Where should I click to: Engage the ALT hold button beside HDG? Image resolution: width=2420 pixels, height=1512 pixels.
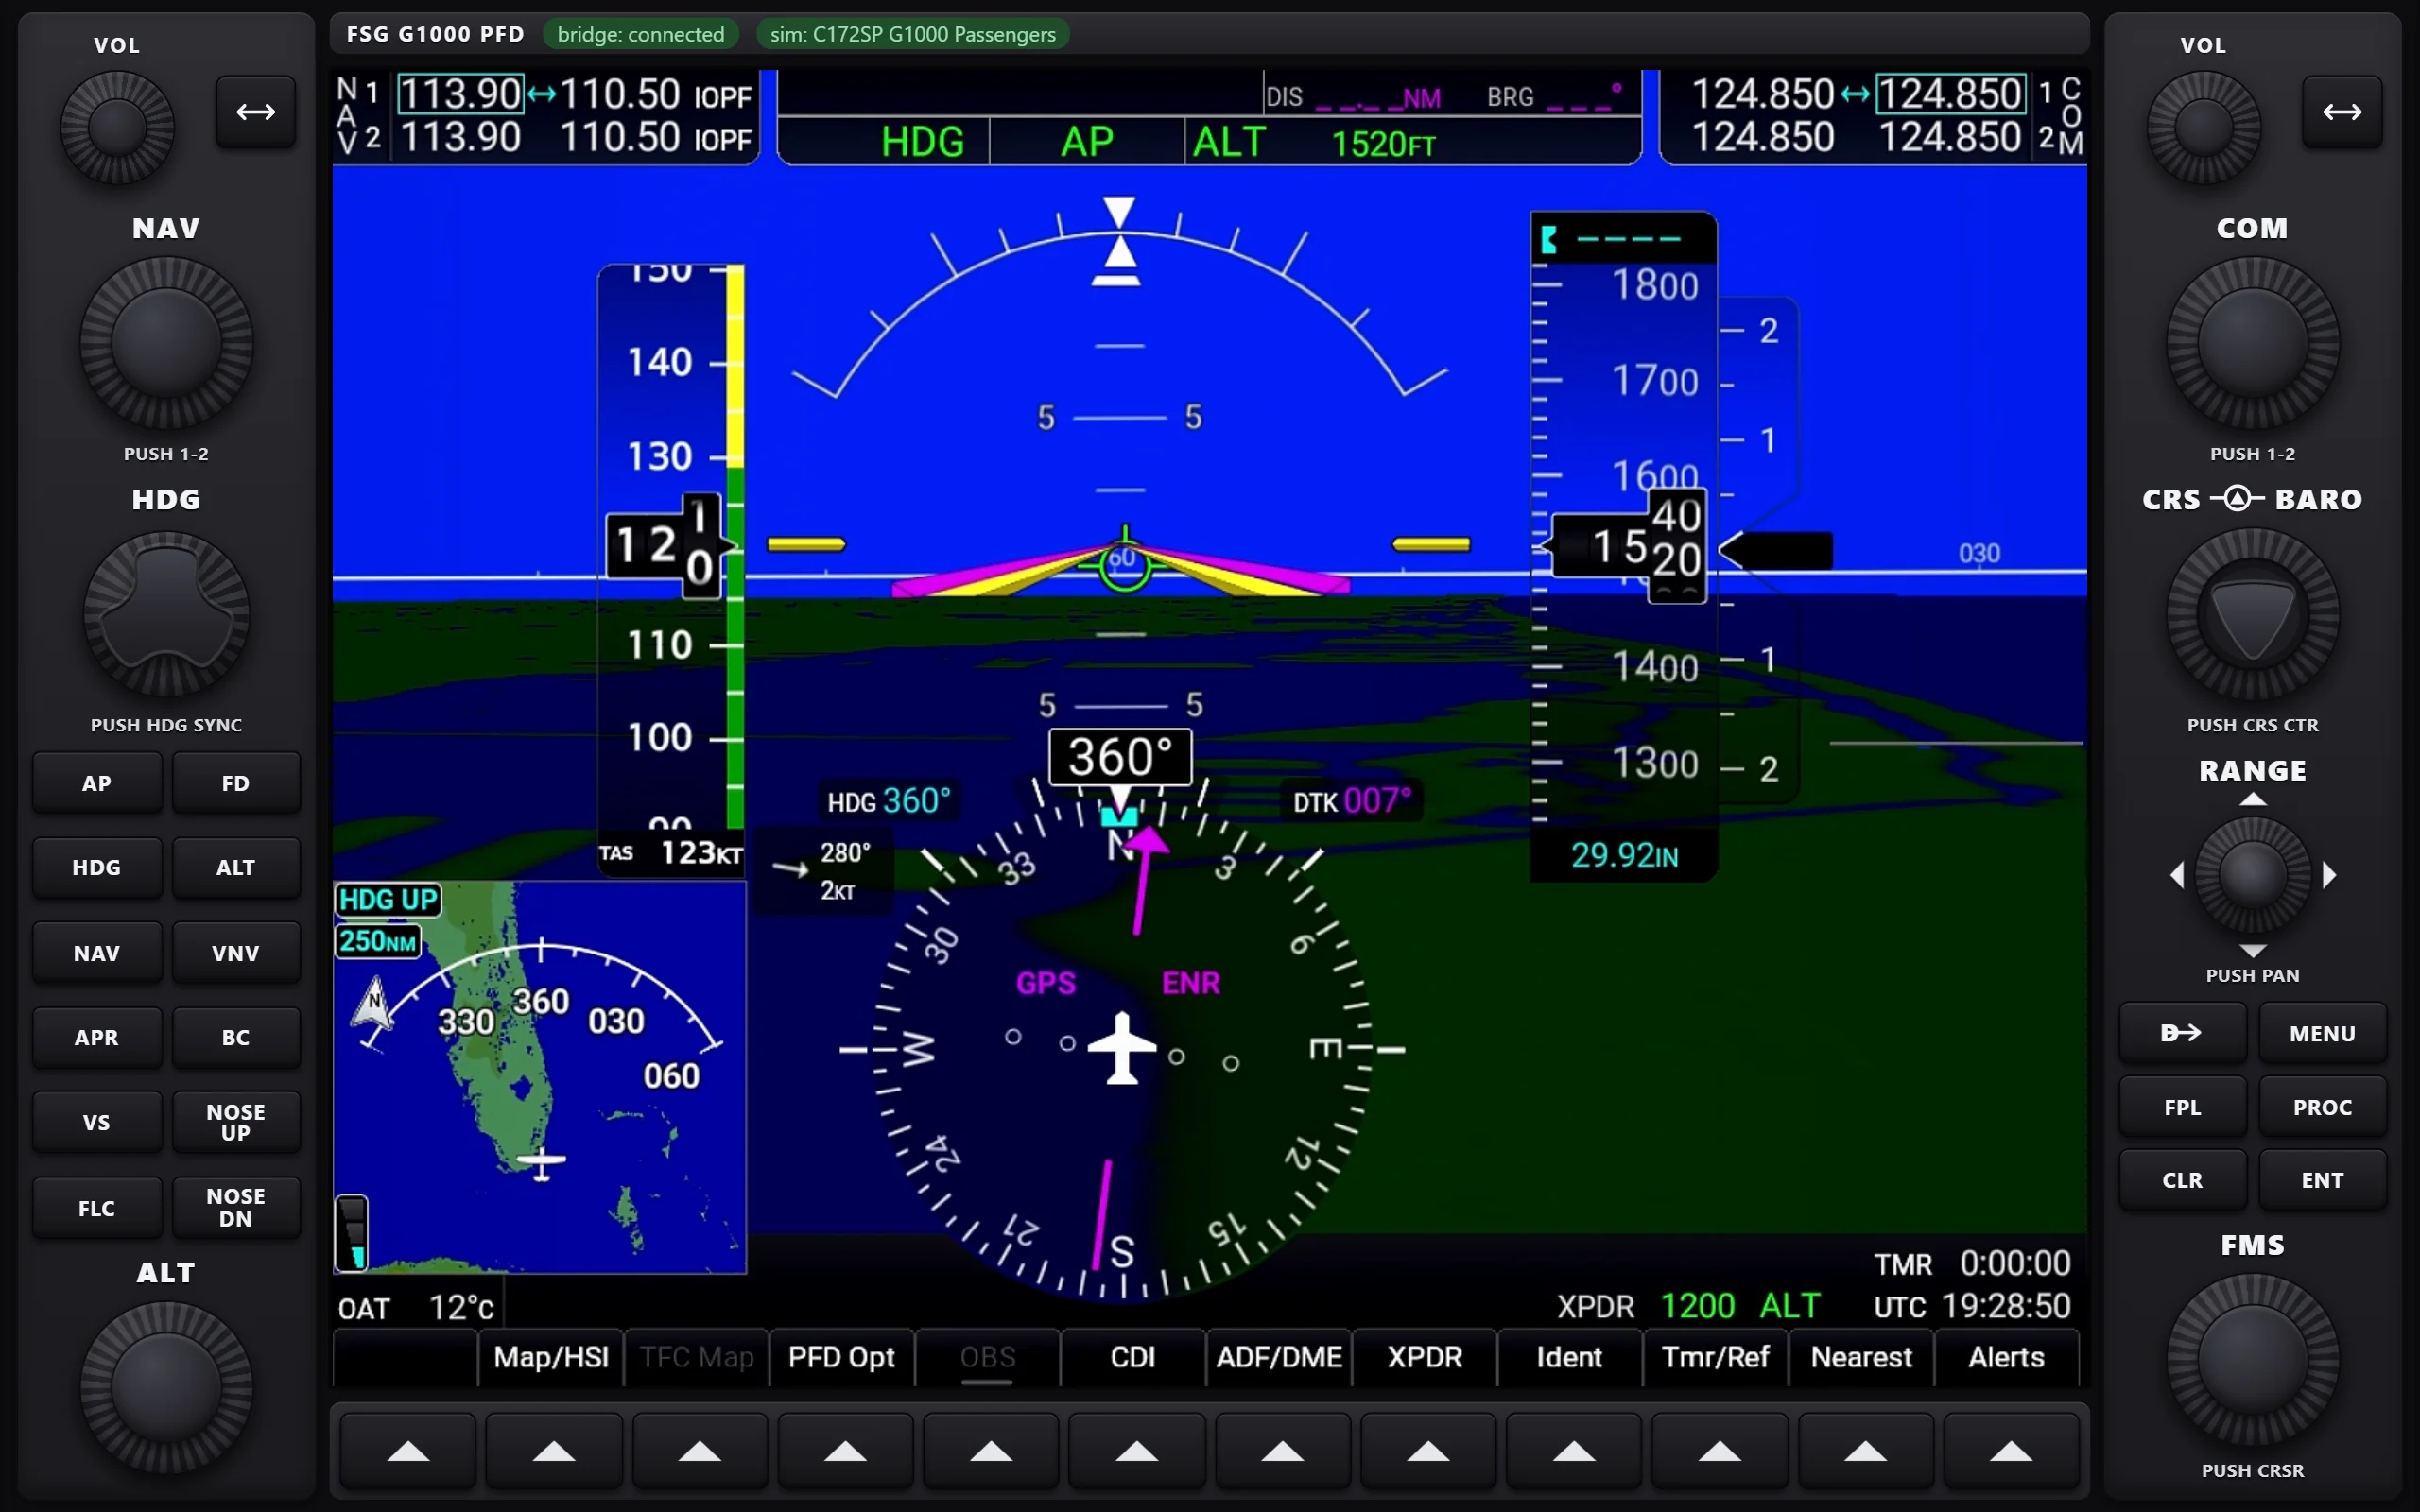[x=236, y=868]
